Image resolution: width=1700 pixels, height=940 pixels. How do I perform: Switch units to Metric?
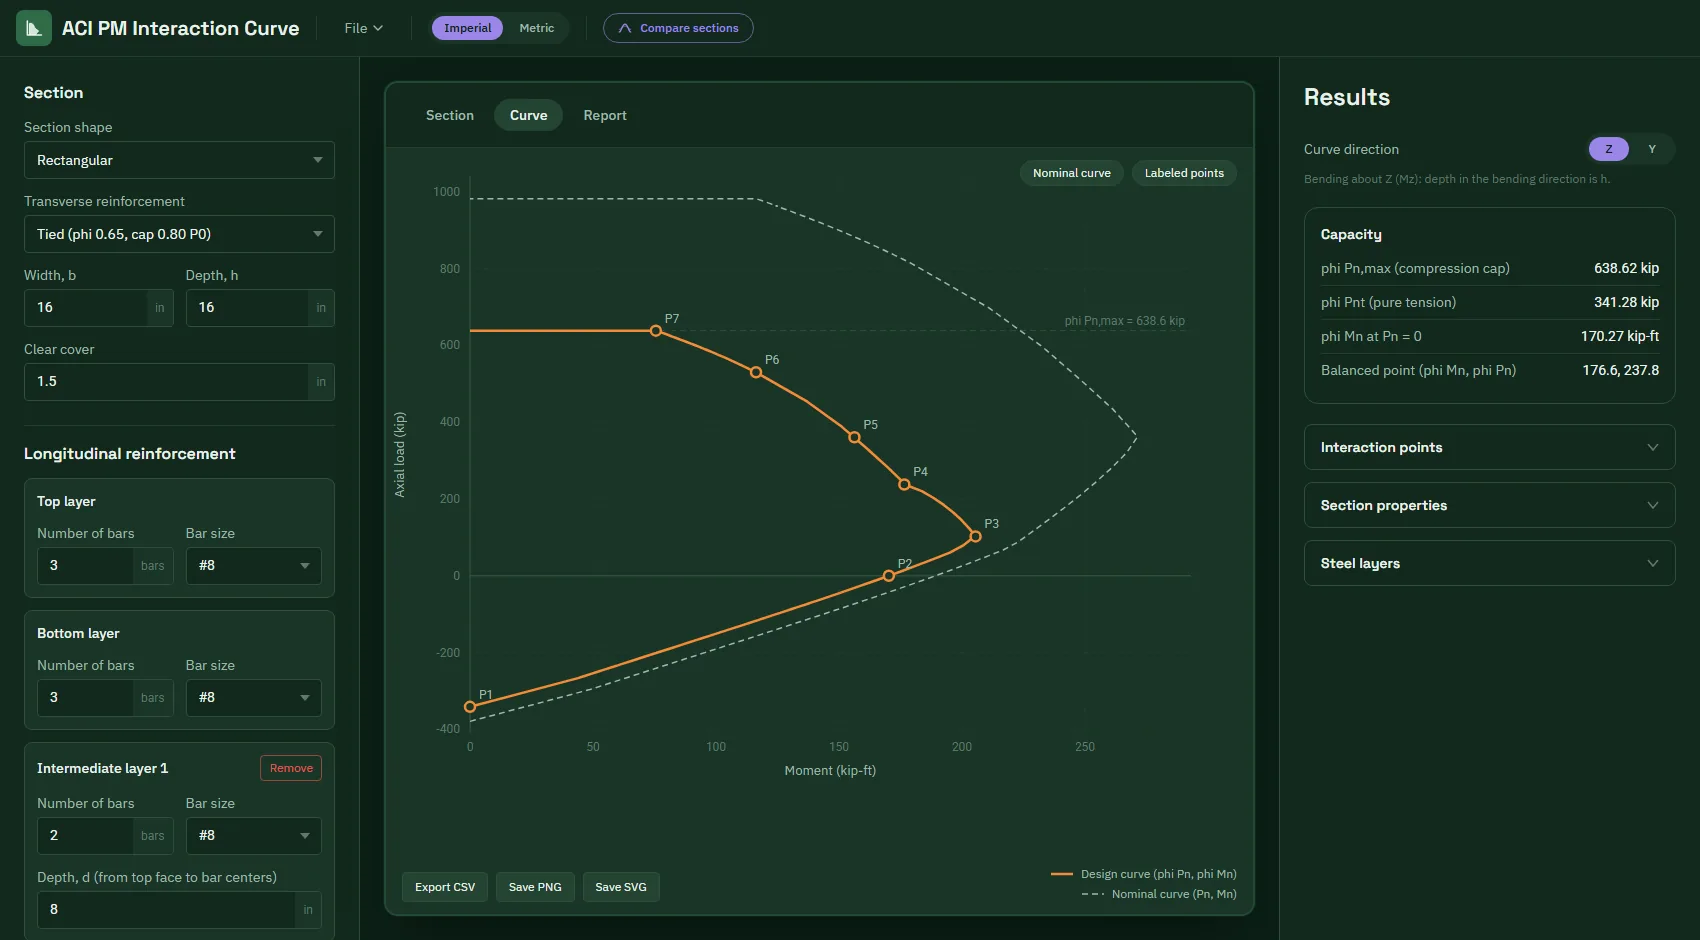tap(536, 28)
